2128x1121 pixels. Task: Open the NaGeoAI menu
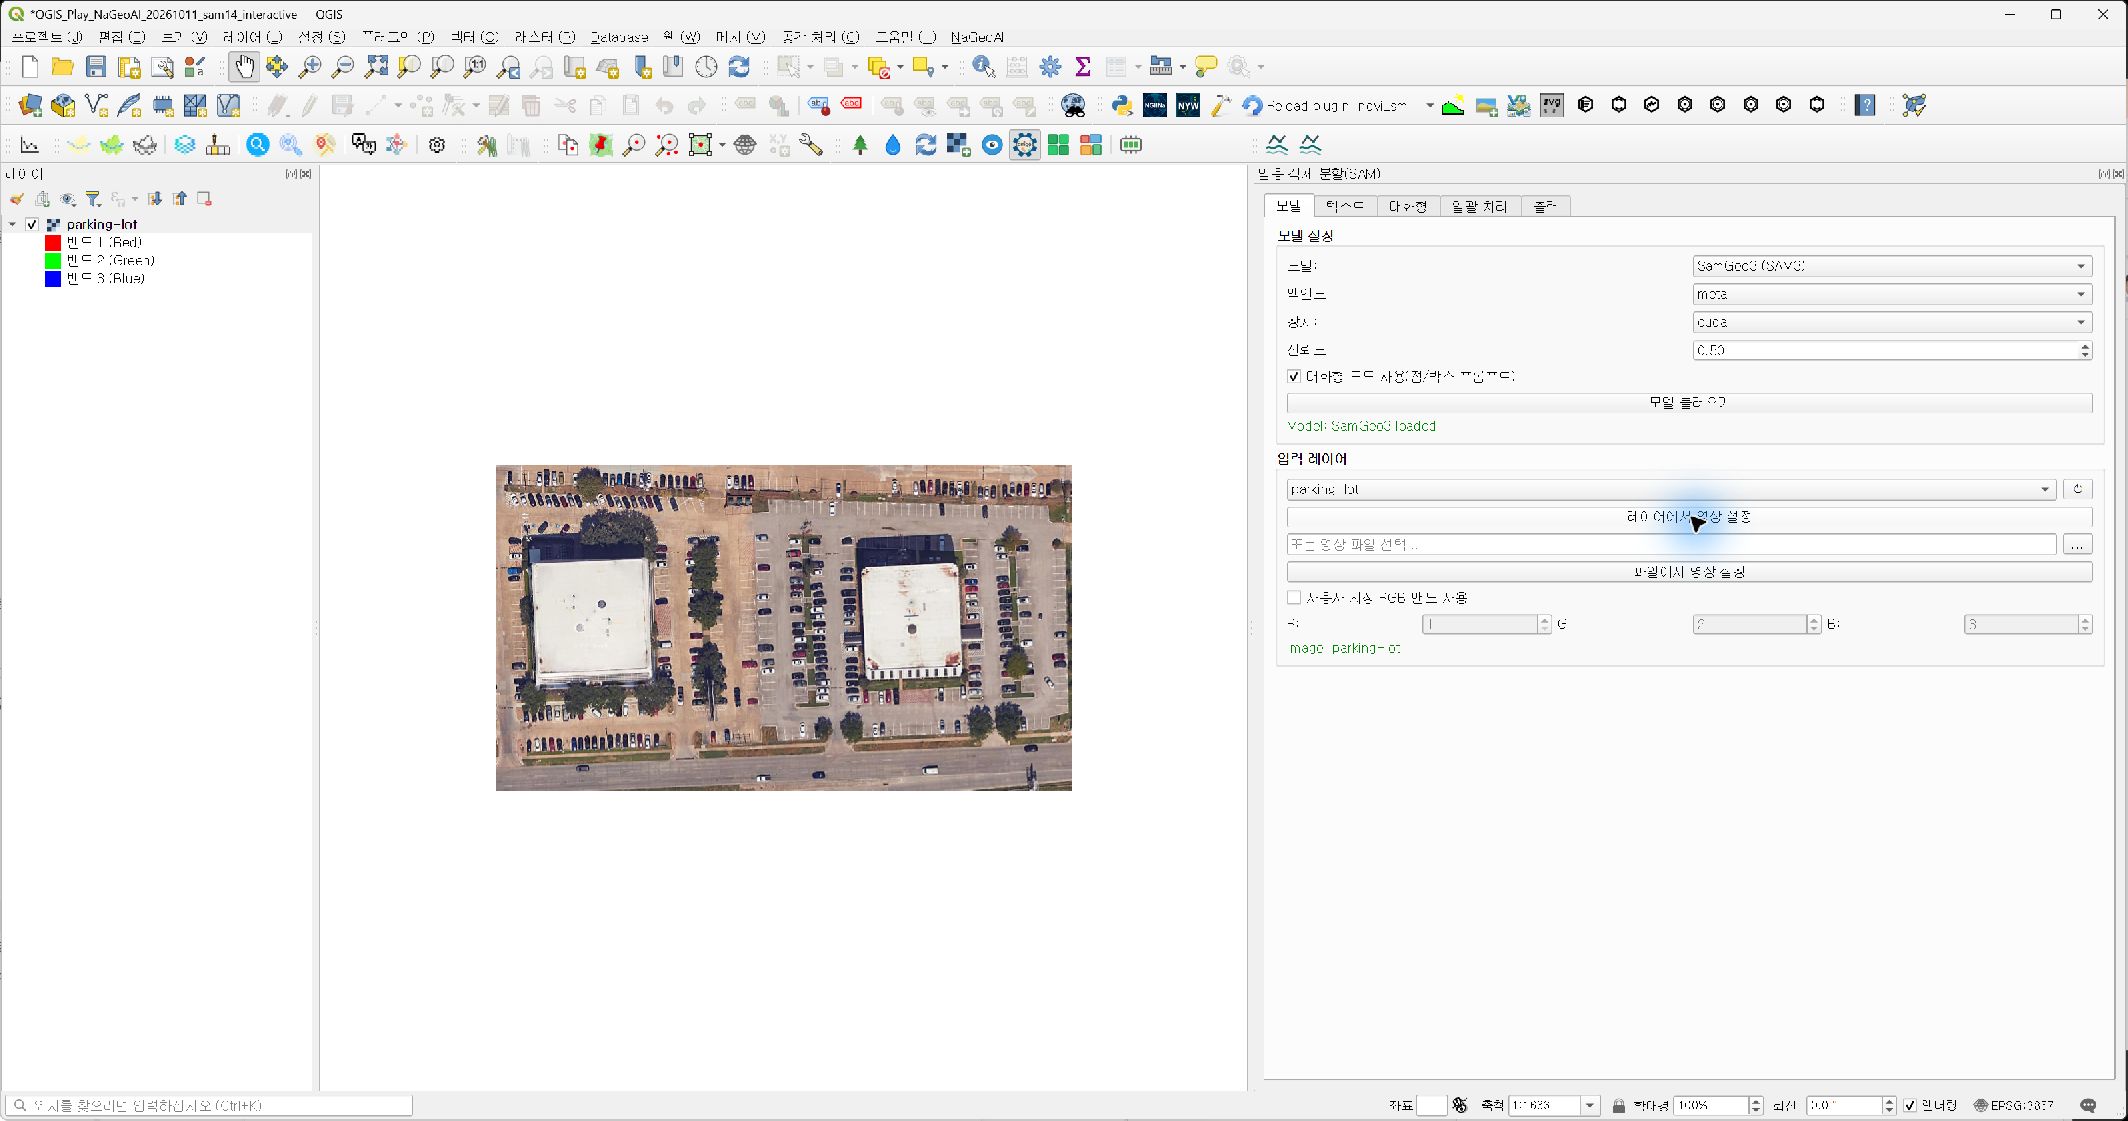pyautogui.click(x=977, y=37)
